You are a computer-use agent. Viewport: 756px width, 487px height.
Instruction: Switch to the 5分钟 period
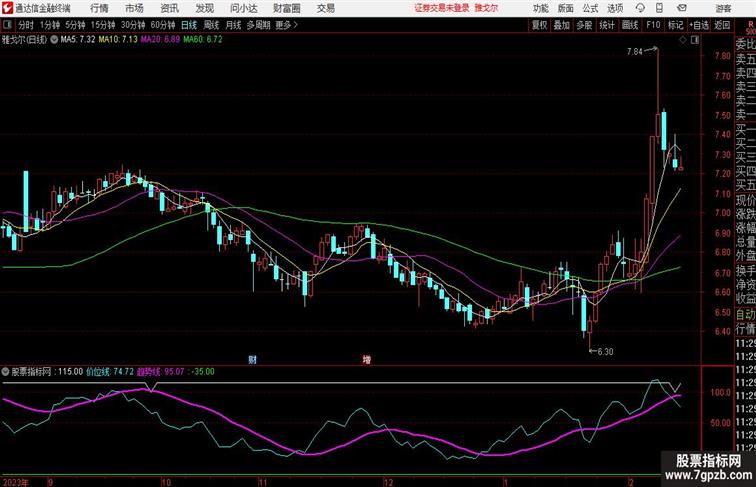75,25
